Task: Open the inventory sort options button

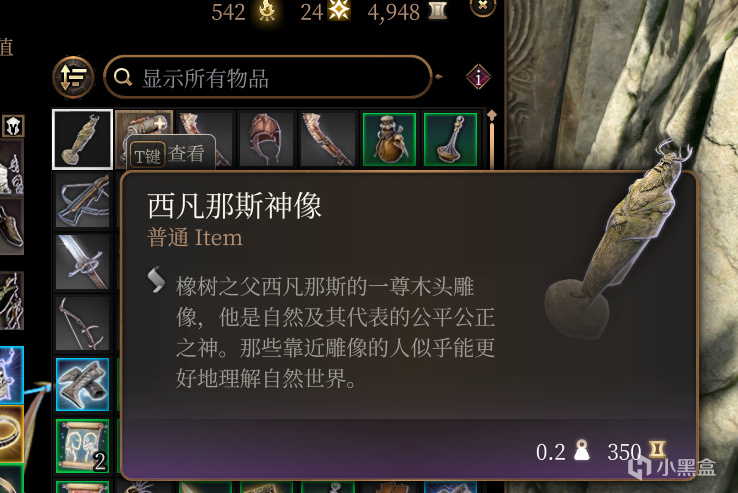Action: point(73,77)
